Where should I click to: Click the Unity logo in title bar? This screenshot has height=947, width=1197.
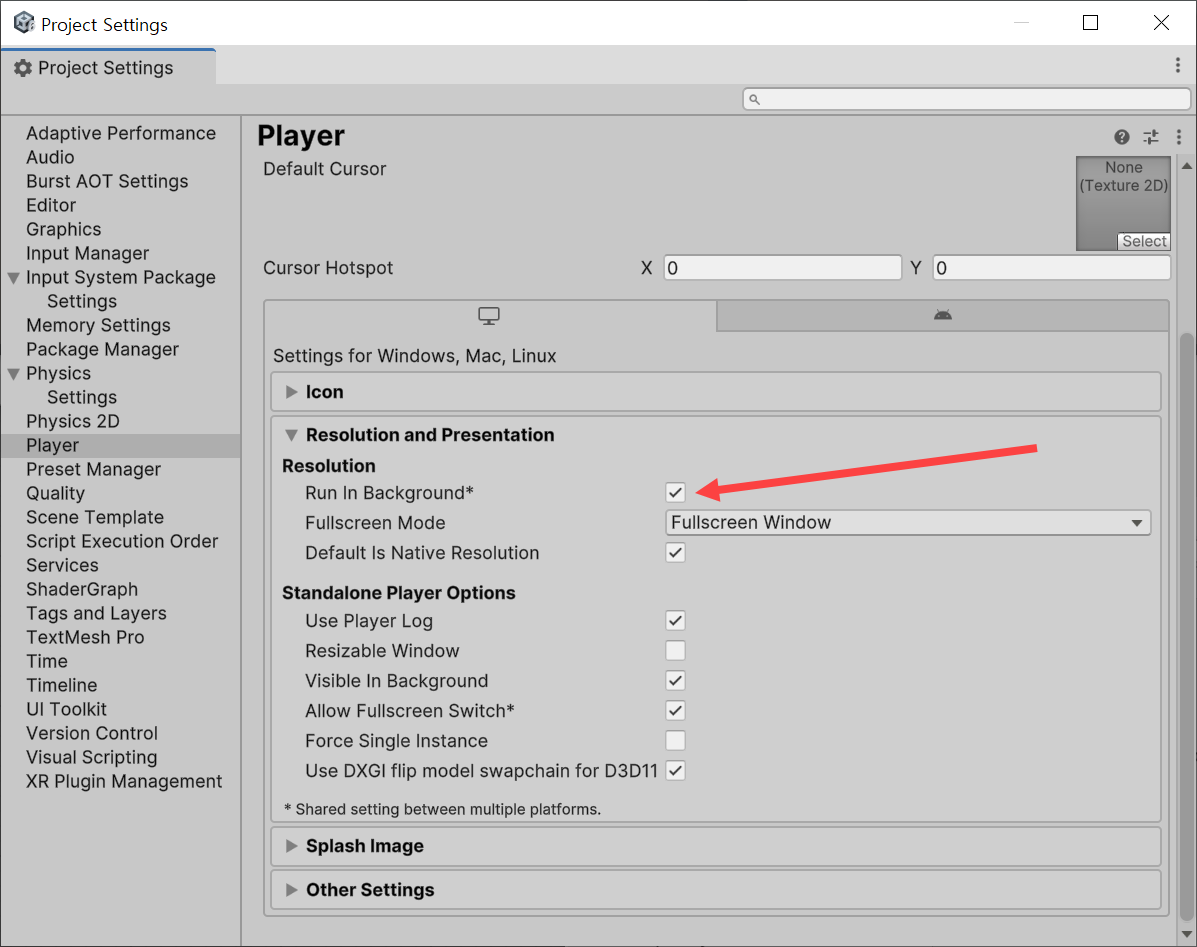click(x=24, y=23)
